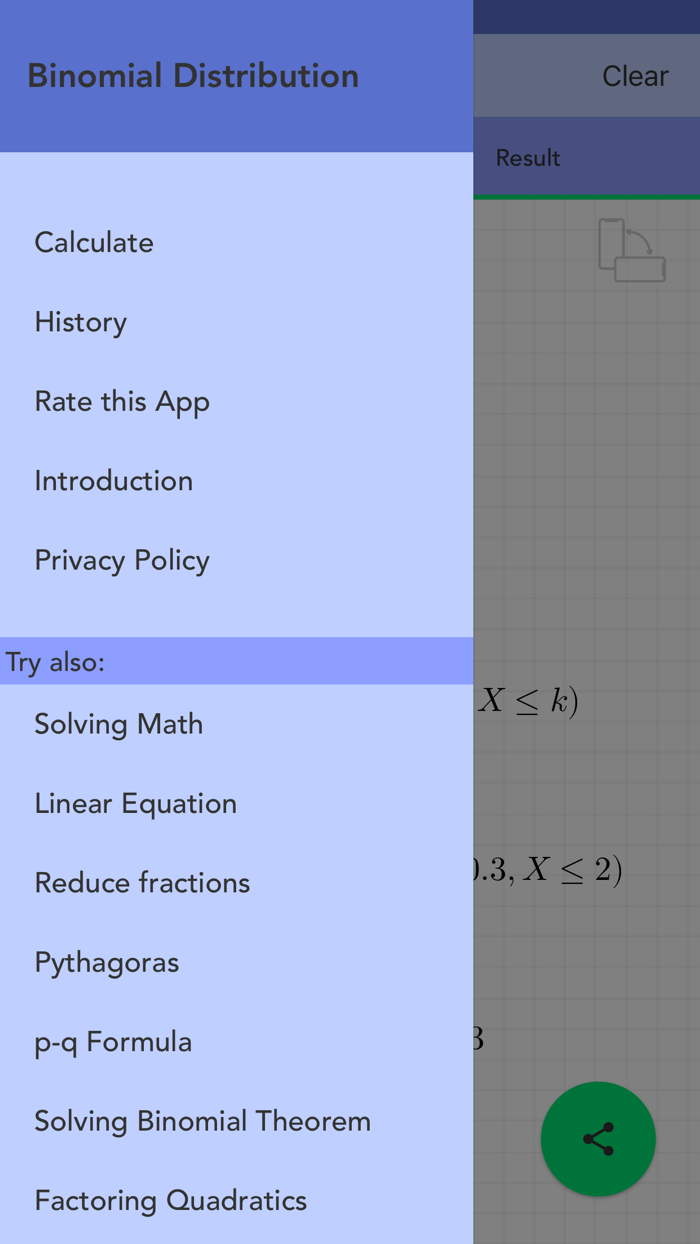This screenshot has height=1244, width=700.
Task: Open the Introduction page
Action: [x=113, y=481]
